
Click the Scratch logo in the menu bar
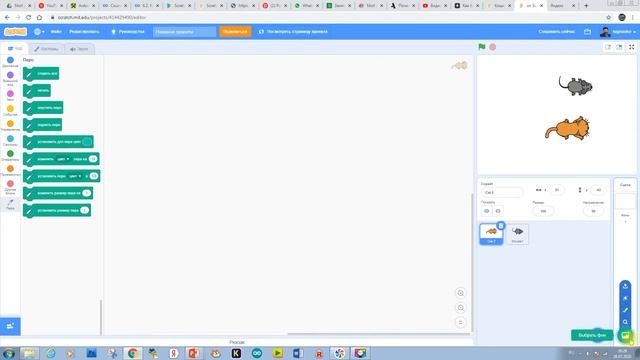click(15, 31)
